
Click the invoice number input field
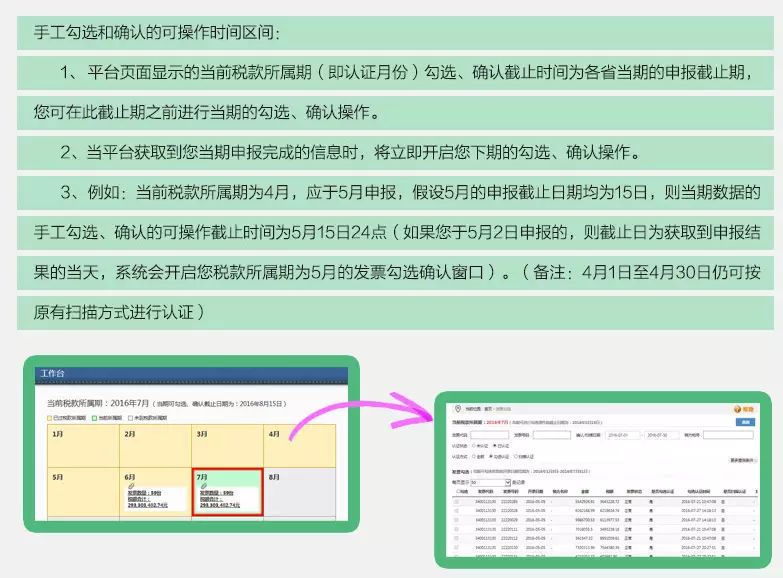552,435
